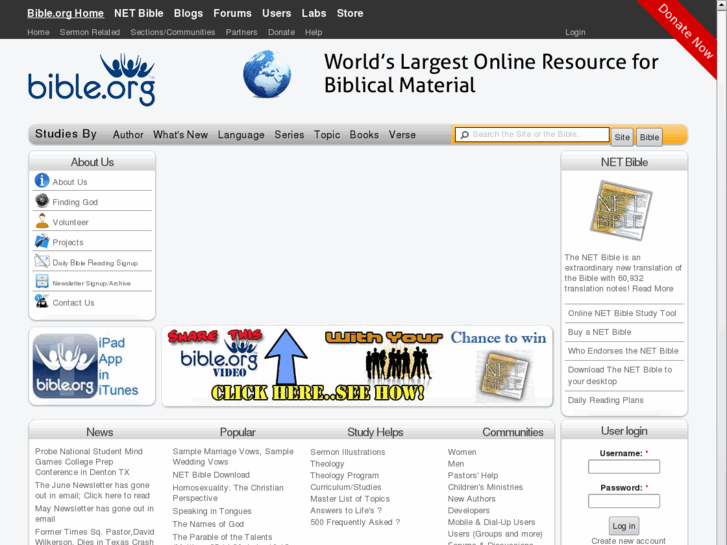Viewport: 727px width, 545px height.
Task: Click the Volunteer person icon
Action: click(x=42, y=221)
